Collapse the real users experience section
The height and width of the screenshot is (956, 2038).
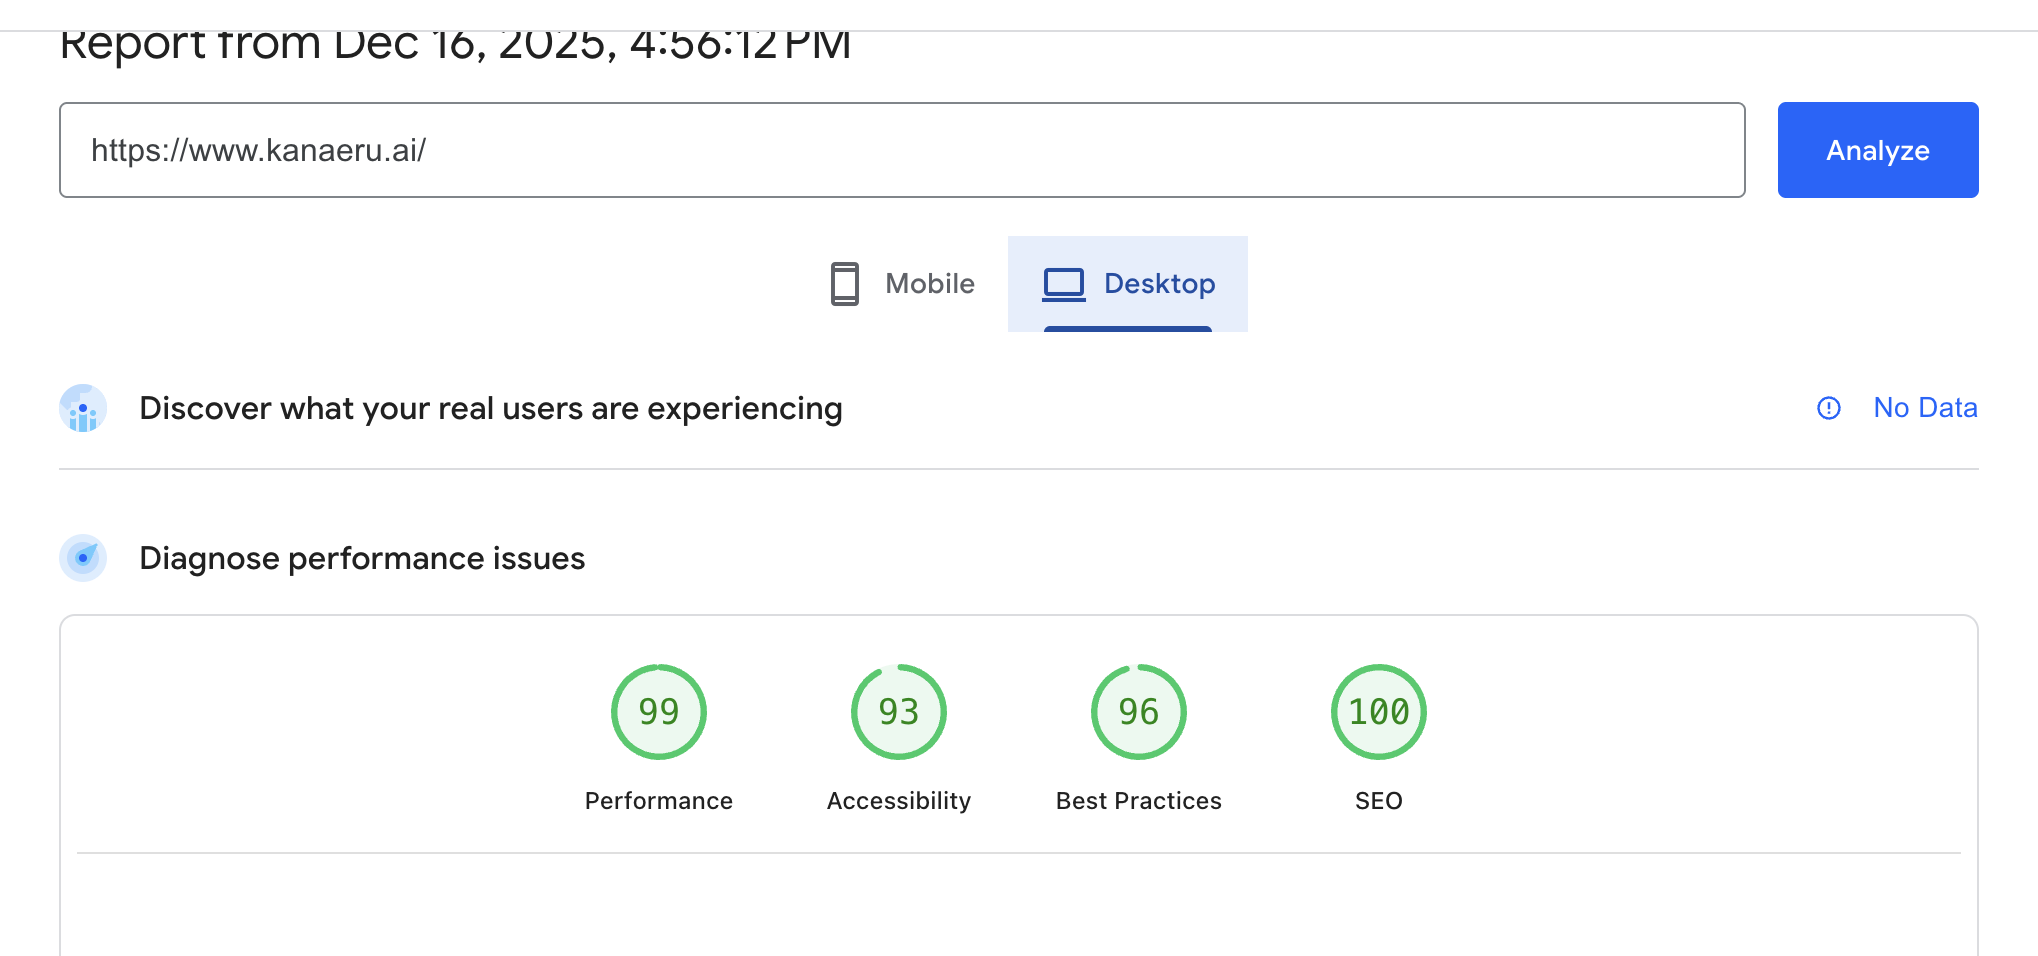pyautogui.click(x=491, y=408)
